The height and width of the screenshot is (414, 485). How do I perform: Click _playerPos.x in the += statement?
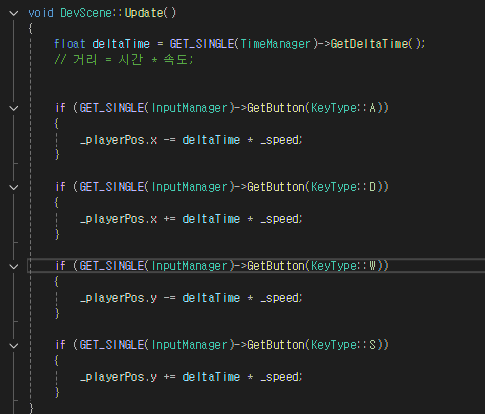tap(118, 219)
